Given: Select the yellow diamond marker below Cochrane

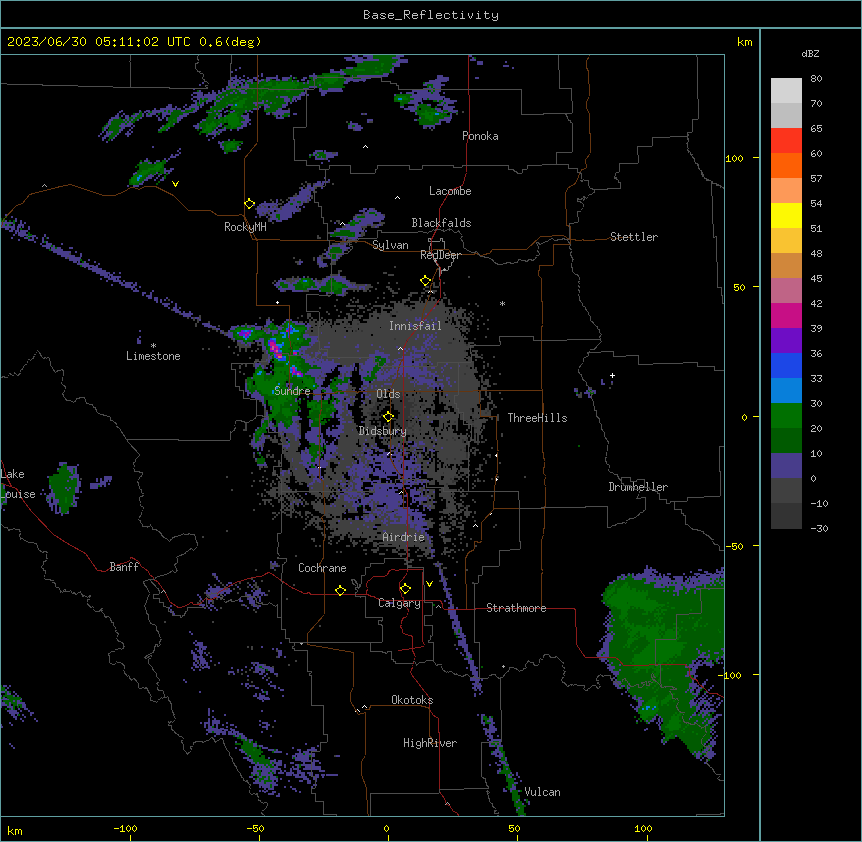Looking at the screenshot, I should tap(340, 590).
